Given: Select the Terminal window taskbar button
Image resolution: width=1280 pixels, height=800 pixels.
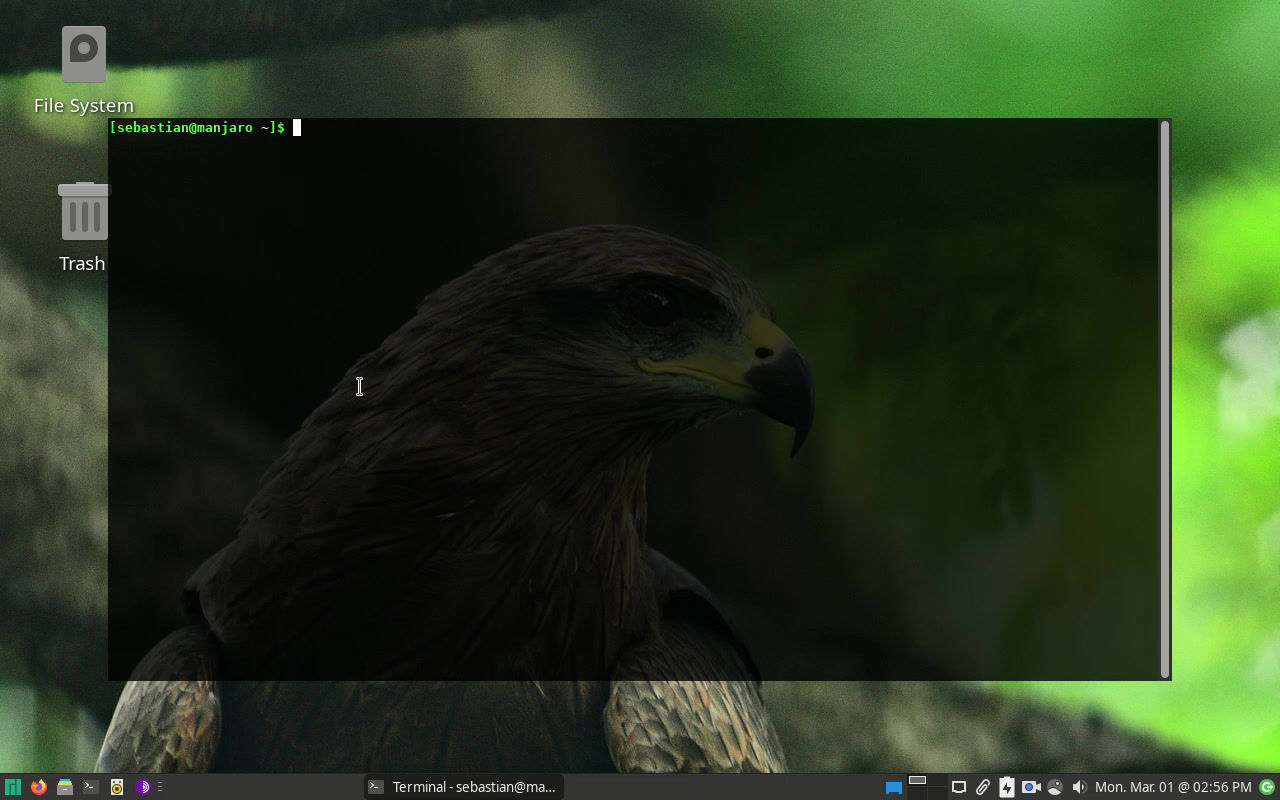Looking at the screenshot, I should click(x=462, y=787).
